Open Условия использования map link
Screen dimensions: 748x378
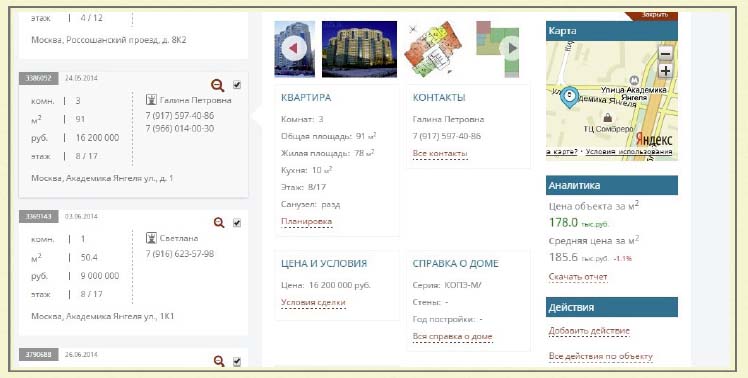click(629, 152)
